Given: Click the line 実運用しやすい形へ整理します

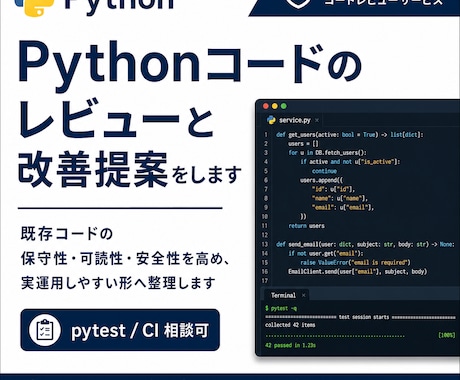Looking at the screenshot, I should click(118, 283).
